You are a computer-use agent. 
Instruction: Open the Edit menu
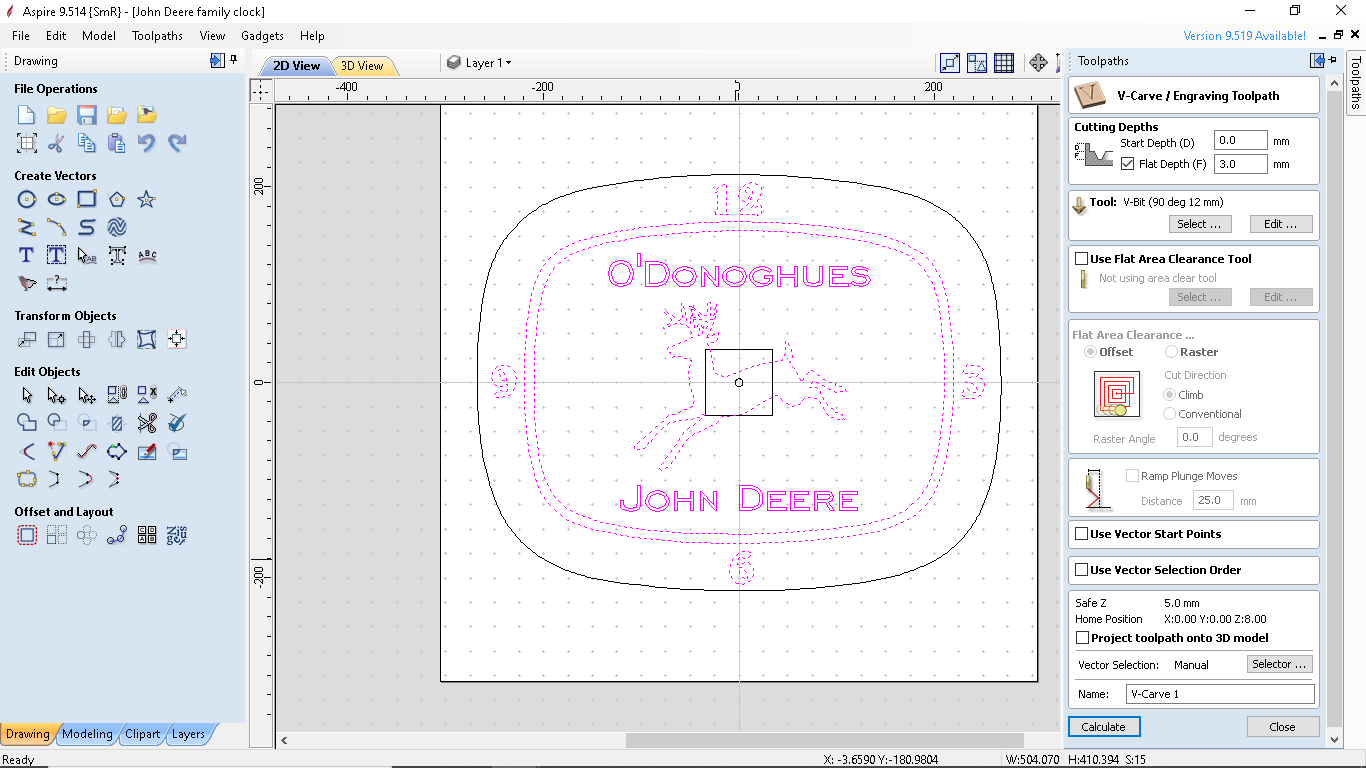point(56,36)
